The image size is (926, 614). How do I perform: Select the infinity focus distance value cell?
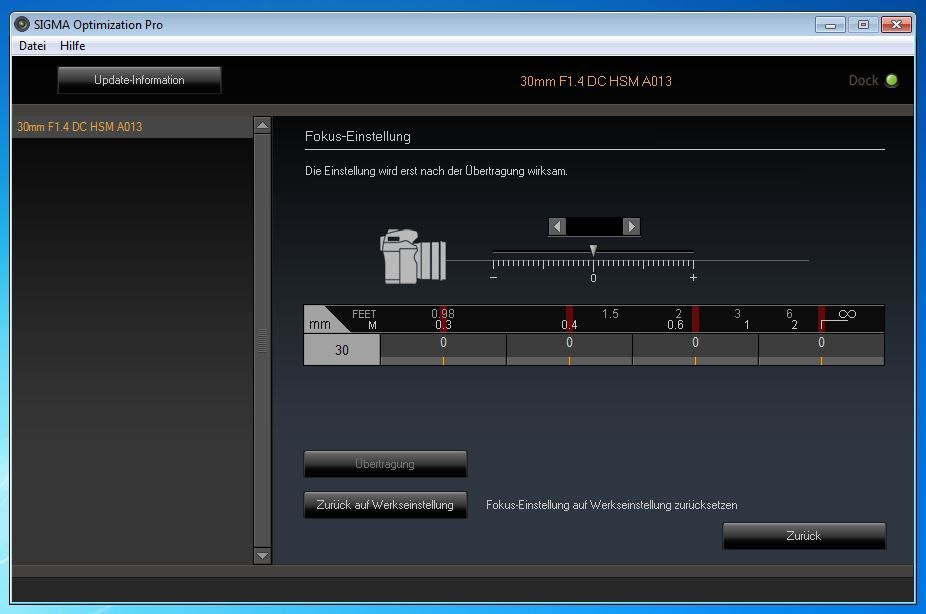(821, 349)
